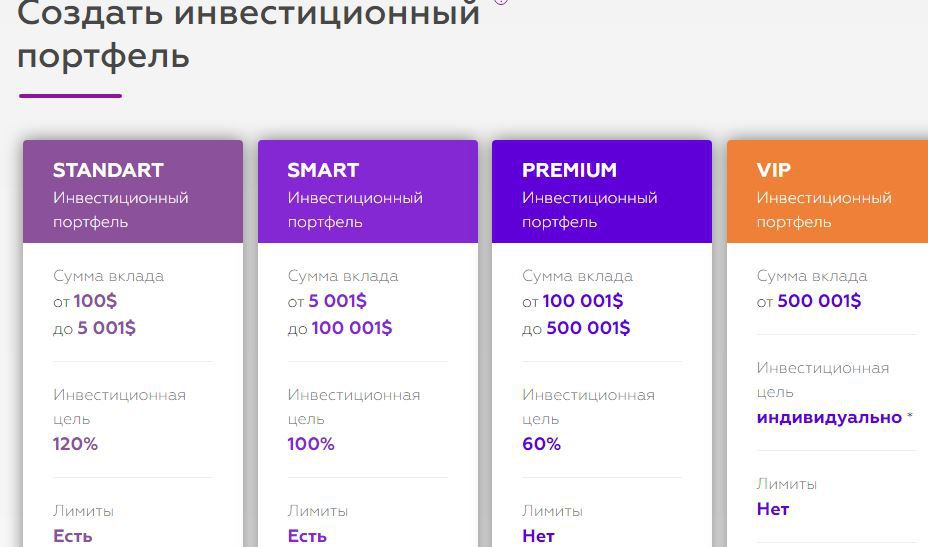Click the "Нет" limits value in VIP card
This screenshot has height=547, width=928.
click(x=772, y=509)
